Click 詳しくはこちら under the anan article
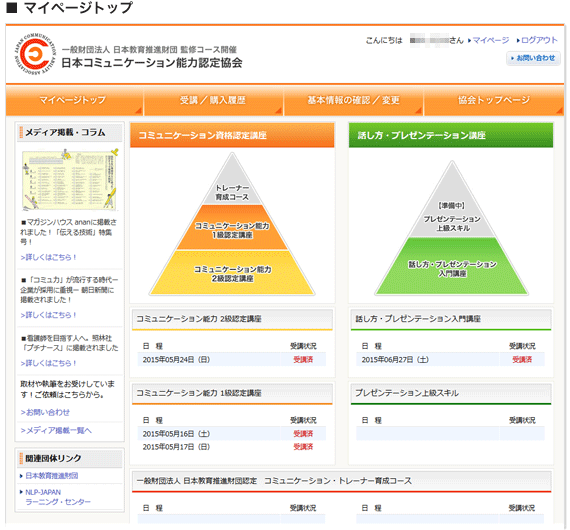Screen dimensions: 570x530 pos(48,257)
